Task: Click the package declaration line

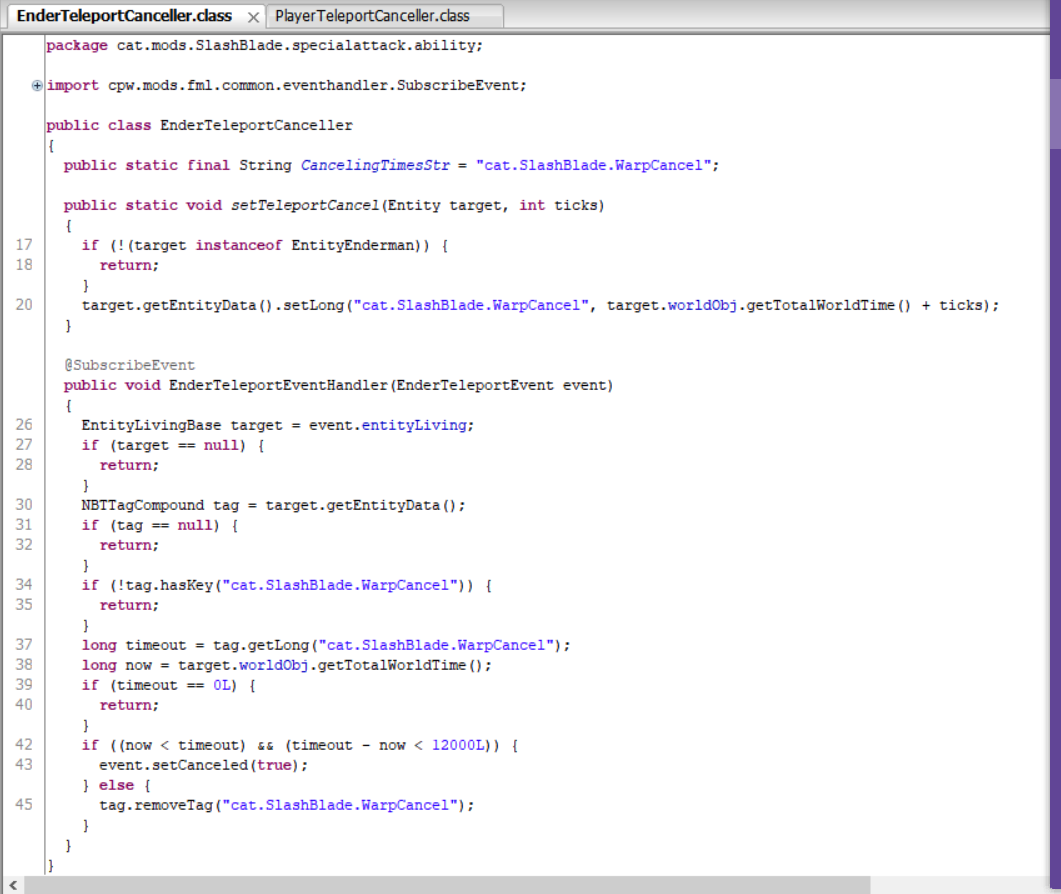Action: pyautogui.click(x=265, y=45)
